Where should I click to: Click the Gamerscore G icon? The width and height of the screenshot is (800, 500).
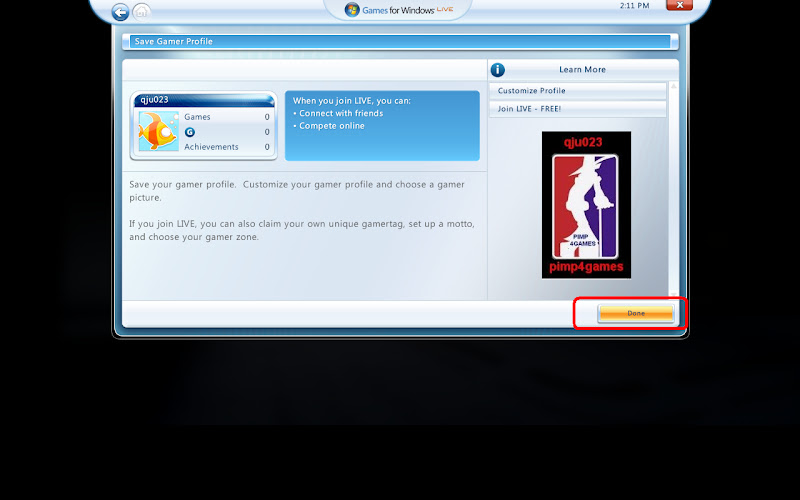pyautogui.click(x=190, y=132)
